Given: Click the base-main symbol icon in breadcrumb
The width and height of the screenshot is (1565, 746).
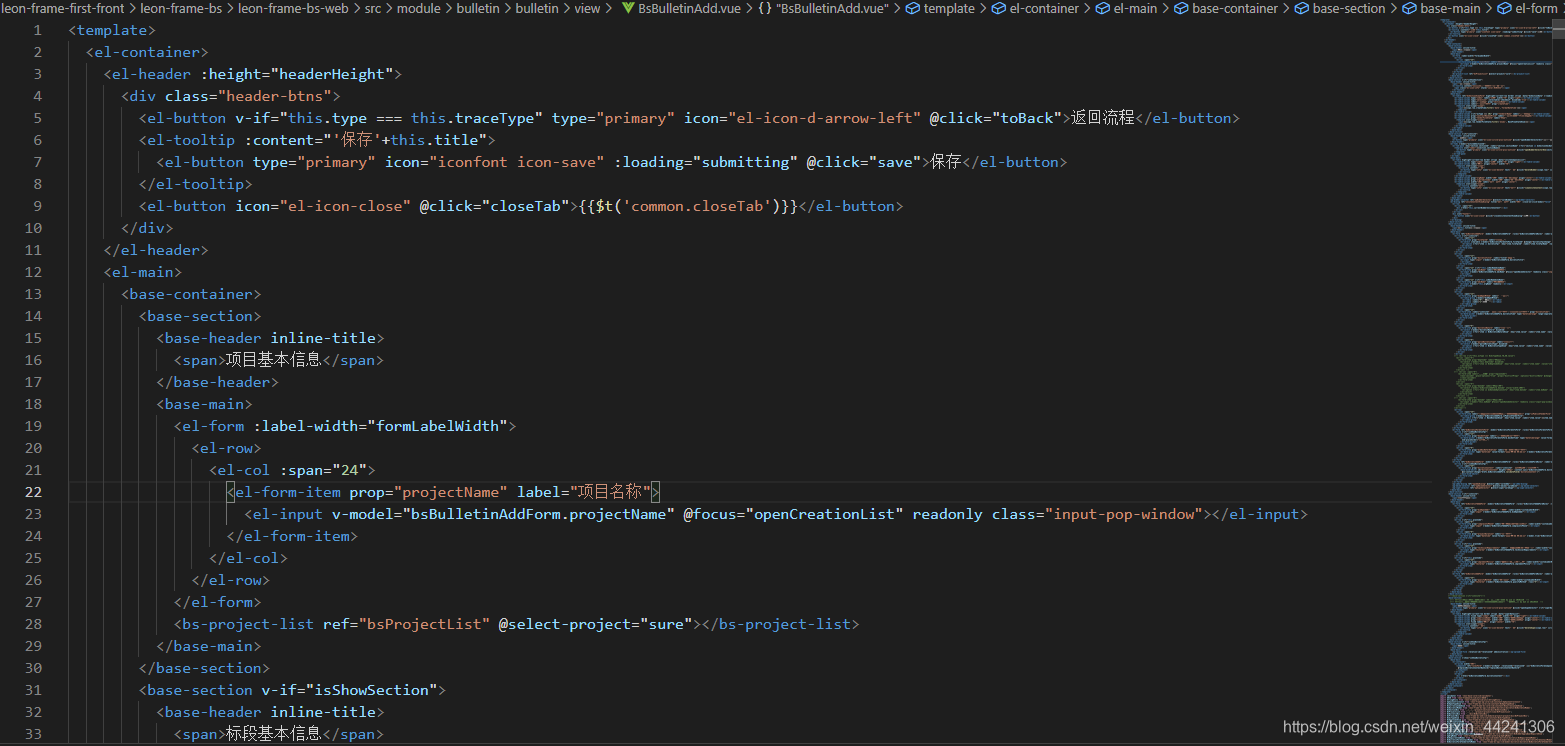Looking at the screenshot, I should pos(1410,8).
